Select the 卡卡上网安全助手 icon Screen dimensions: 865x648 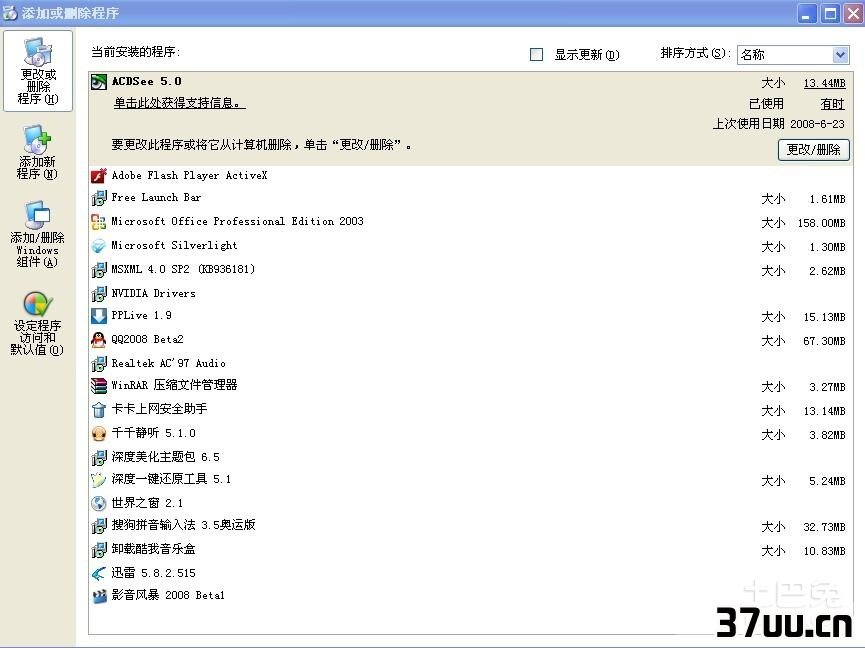tap(99, 410)
